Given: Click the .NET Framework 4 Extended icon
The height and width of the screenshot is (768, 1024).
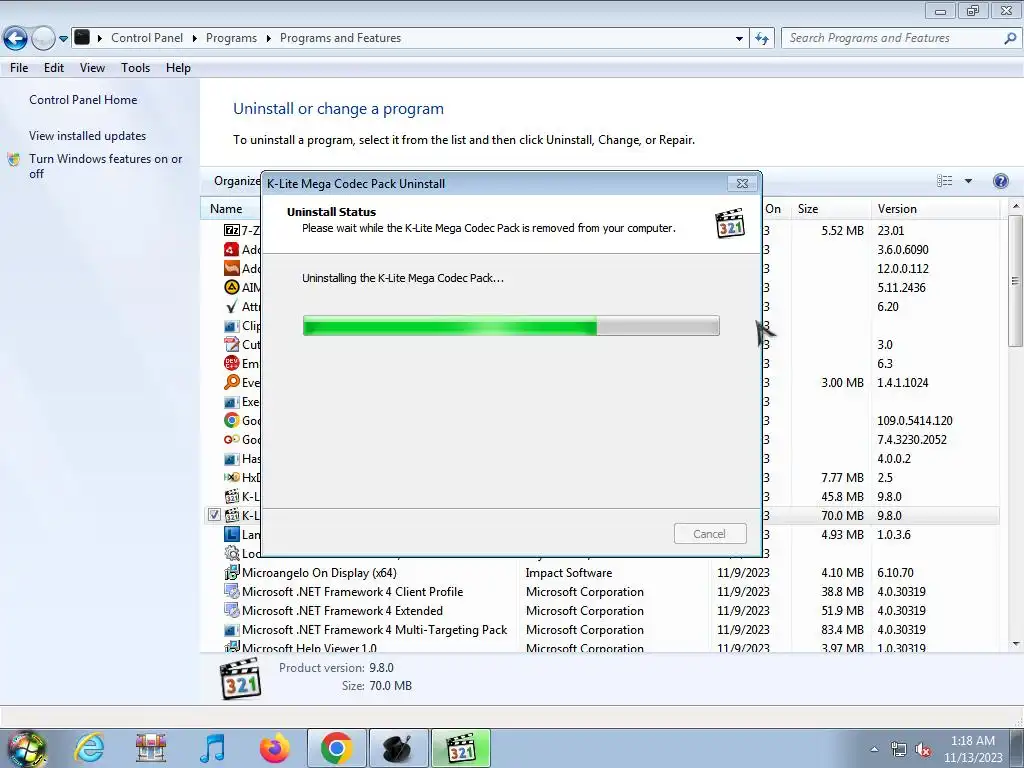Looking at the screenshot, I should (x=231, y=611).
